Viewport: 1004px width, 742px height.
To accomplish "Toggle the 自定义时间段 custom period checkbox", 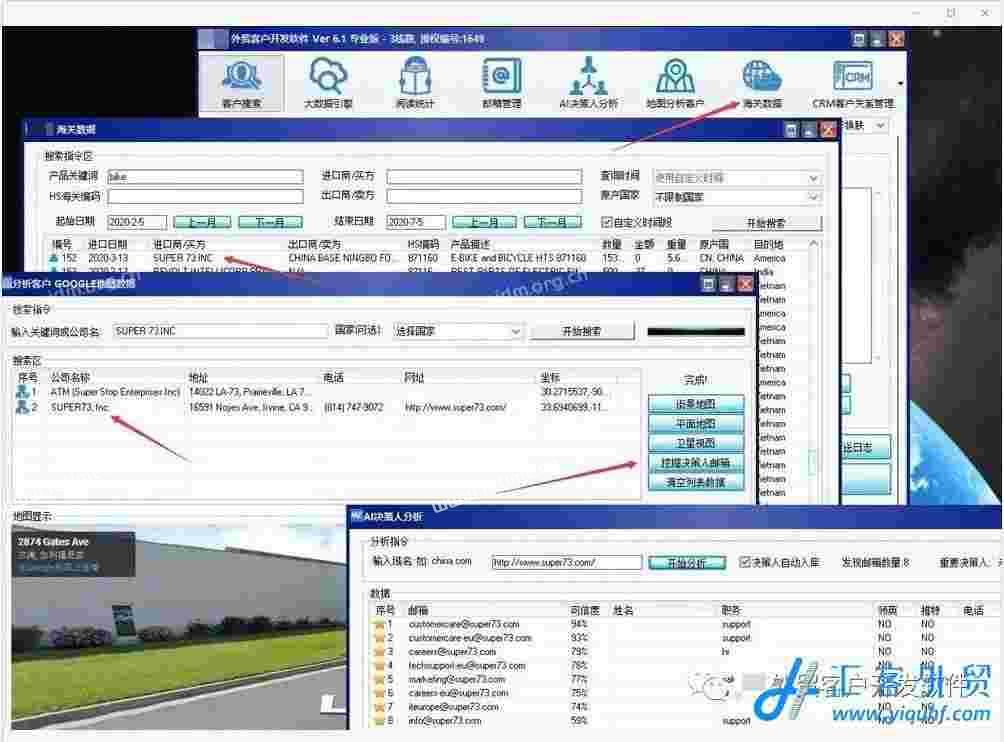I will (x=606, y=222).
